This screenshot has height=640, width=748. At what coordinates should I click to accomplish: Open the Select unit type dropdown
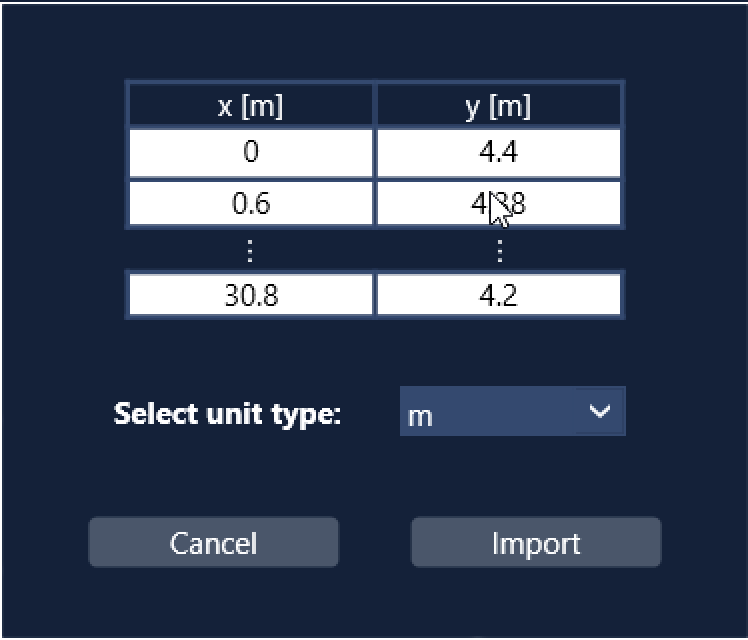pyautogui.click(x=513, y=411)
